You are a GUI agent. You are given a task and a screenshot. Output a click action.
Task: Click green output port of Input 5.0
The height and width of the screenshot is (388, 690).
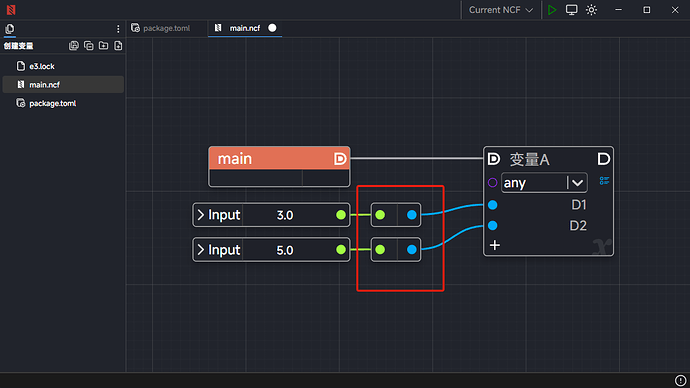pyautogui.click(x=341, y=250)
